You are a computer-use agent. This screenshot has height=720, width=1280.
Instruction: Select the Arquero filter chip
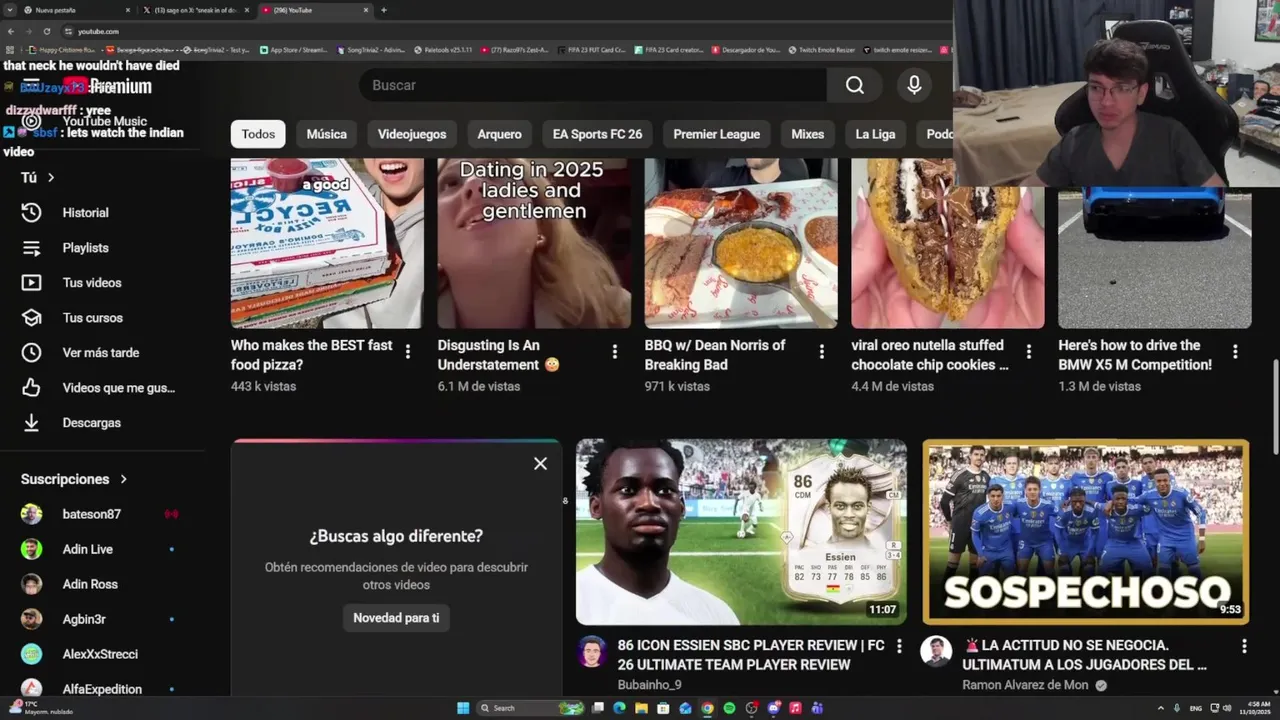pos(499,134)
